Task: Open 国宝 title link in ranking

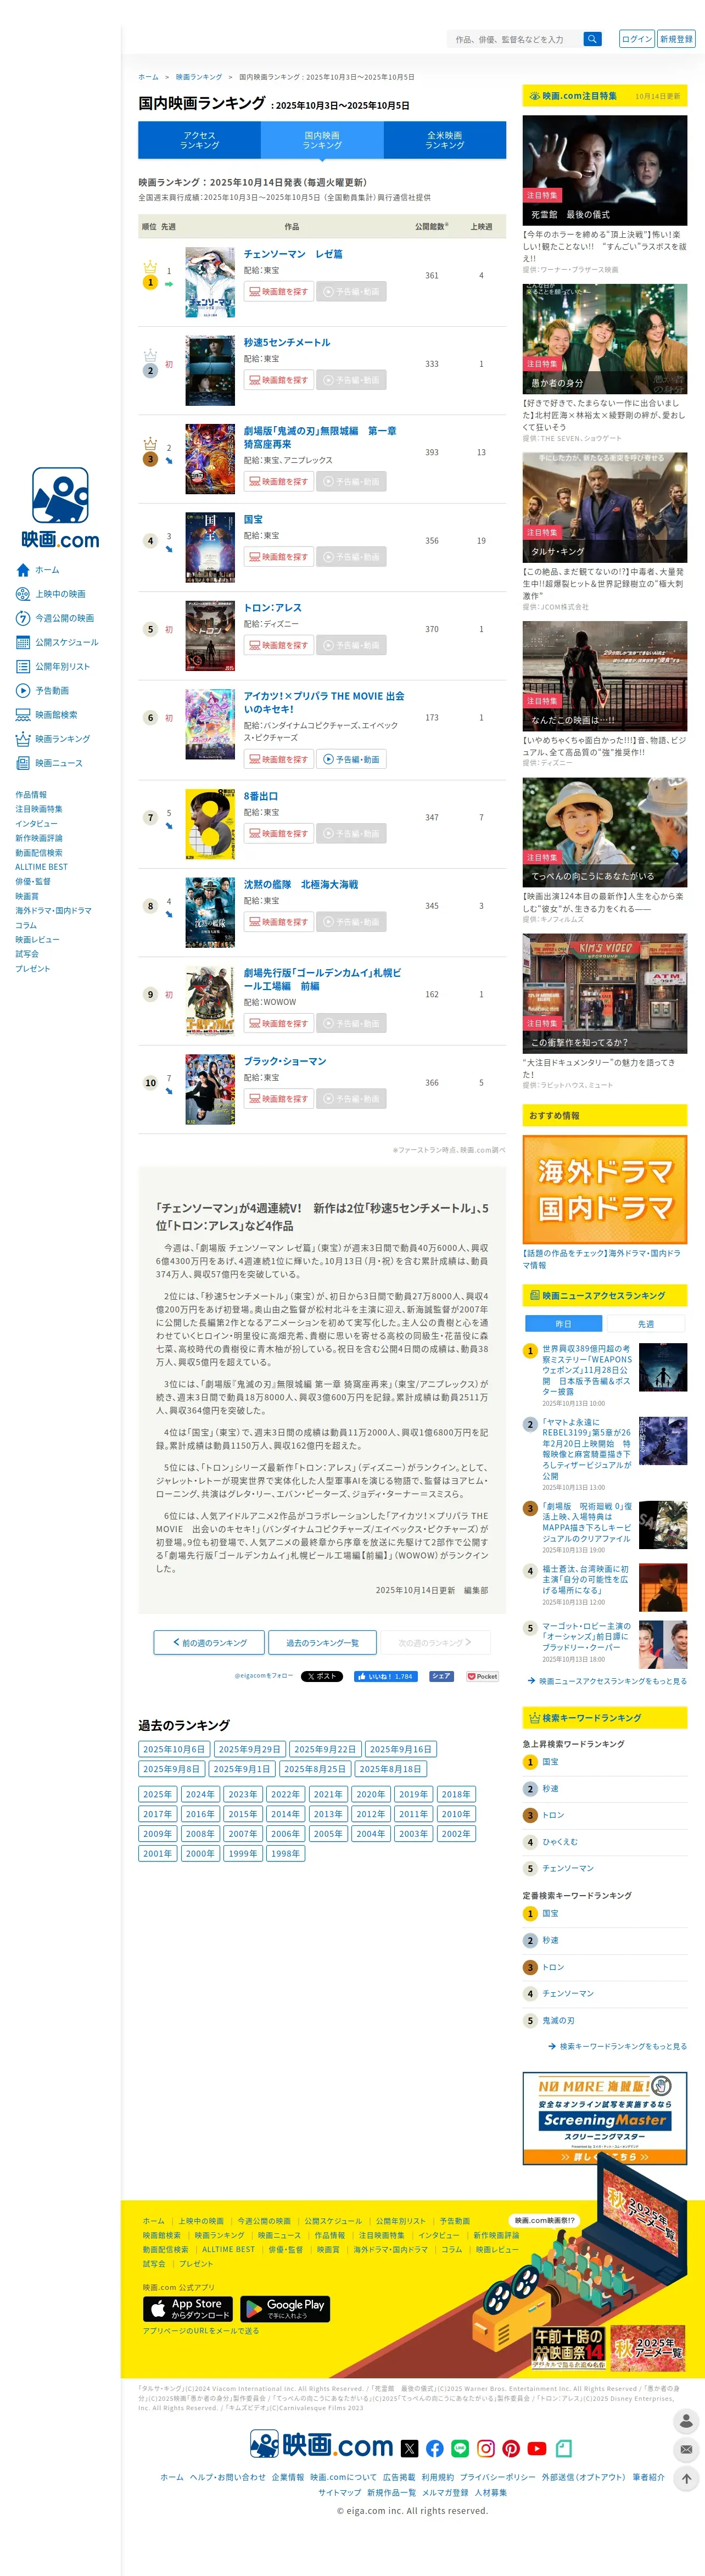Action: [254, 520]
